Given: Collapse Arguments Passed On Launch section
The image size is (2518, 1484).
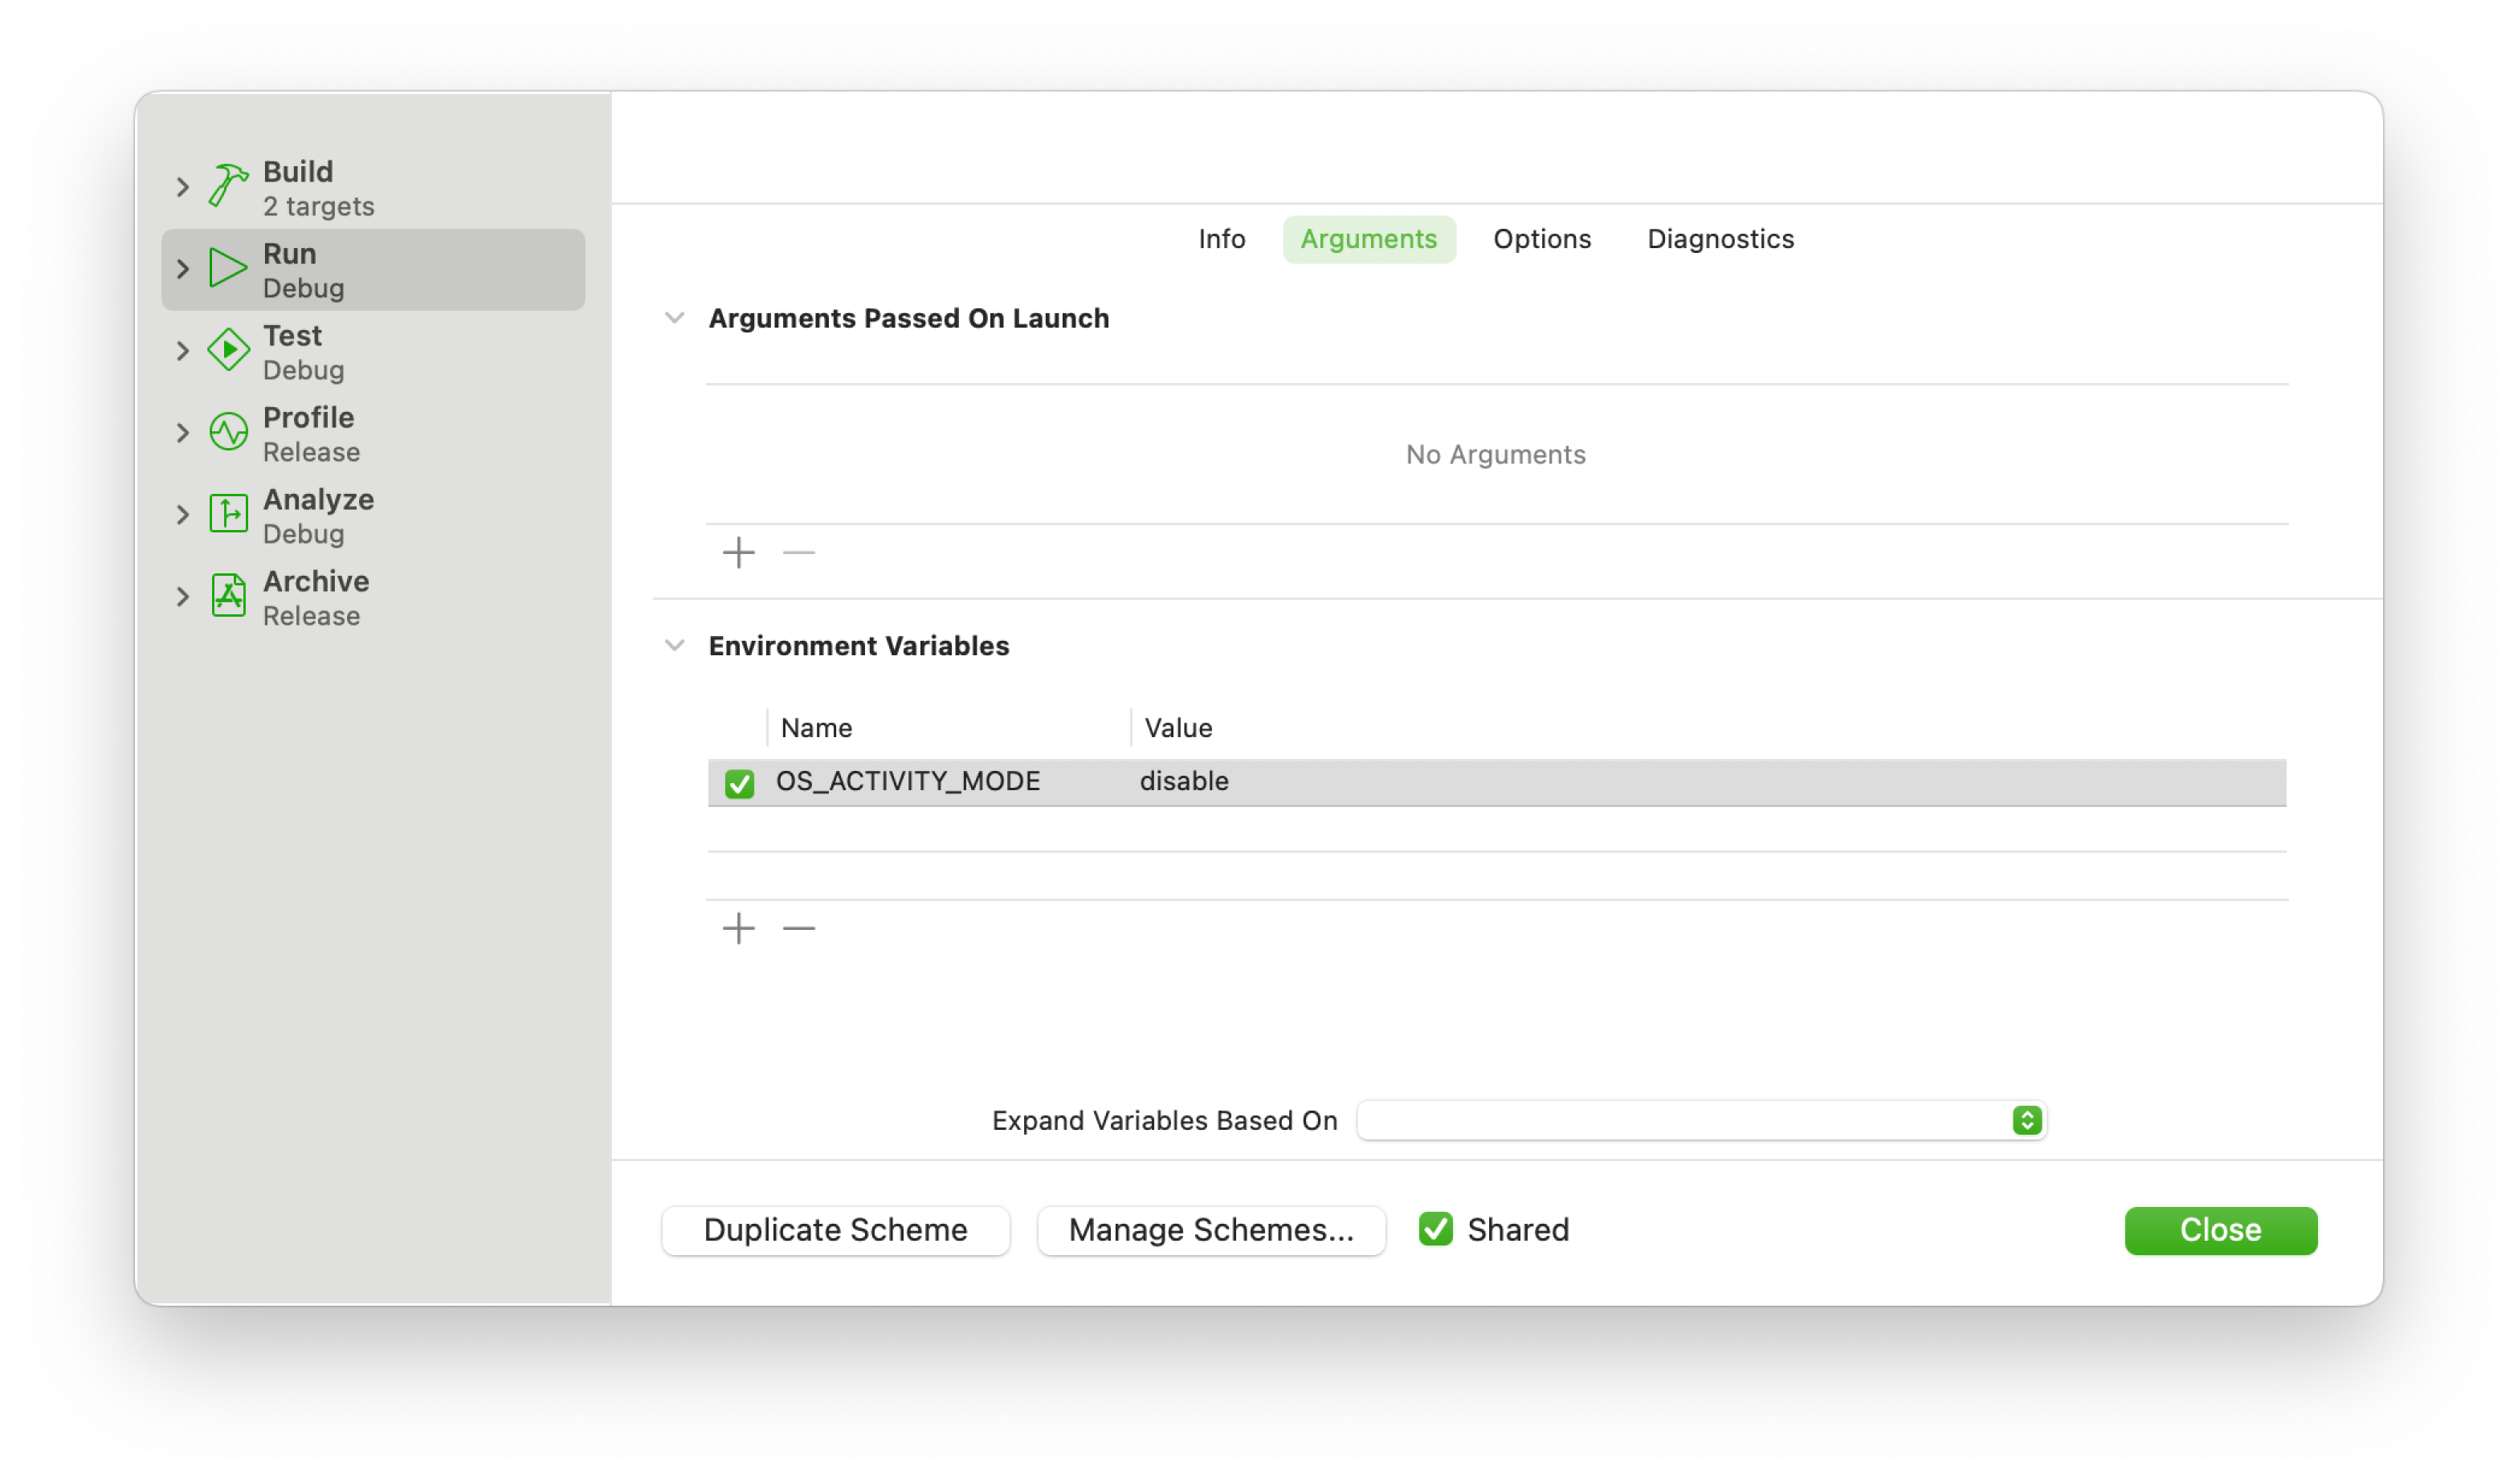Looking at the screenshot, I should pos(675,318).
